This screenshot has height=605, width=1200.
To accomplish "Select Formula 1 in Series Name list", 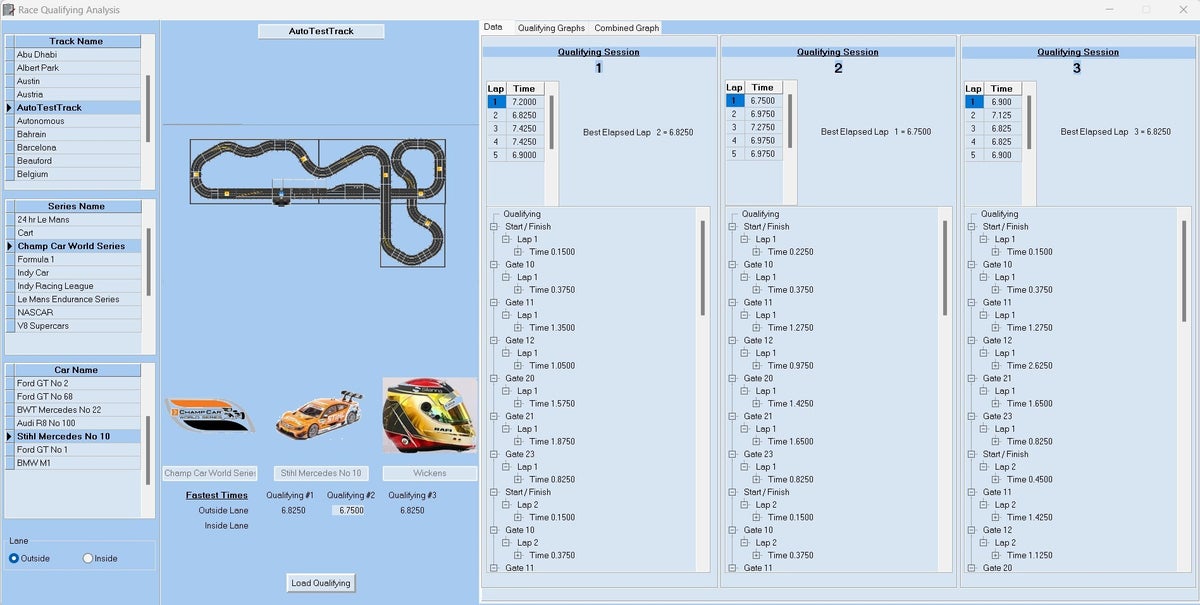I will (77, 259).
